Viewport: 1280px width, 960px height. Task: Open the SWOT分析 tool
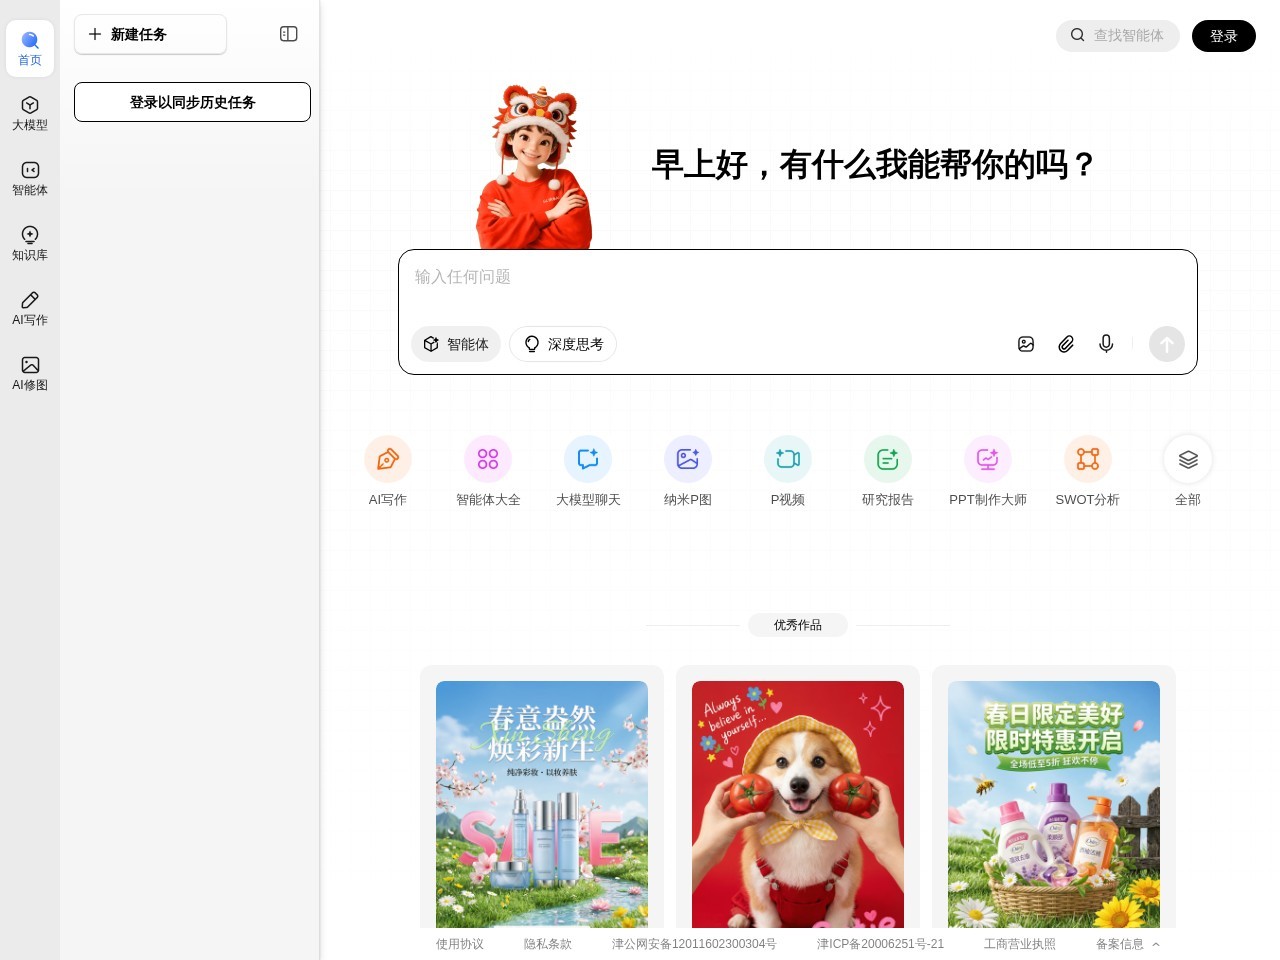pyautogui.click(x=1087, y=471)
